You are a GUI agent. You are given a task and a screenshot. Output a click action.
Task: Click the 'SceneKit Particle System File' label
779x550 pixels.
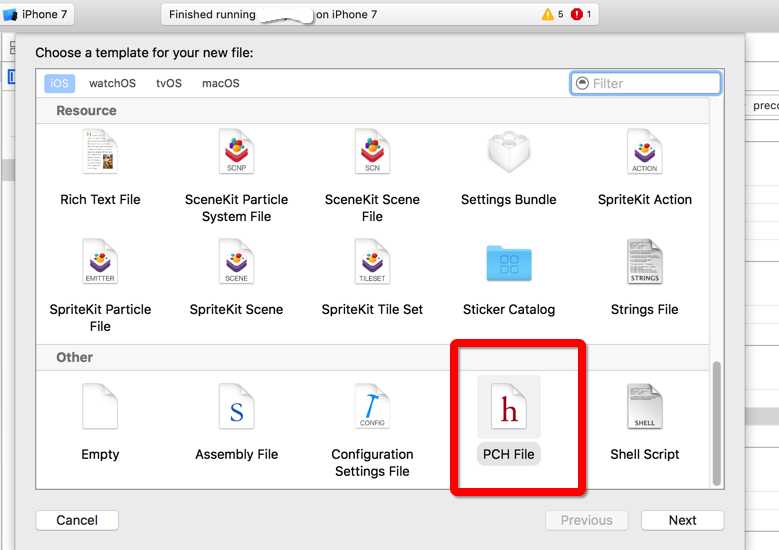pos(236,208)
